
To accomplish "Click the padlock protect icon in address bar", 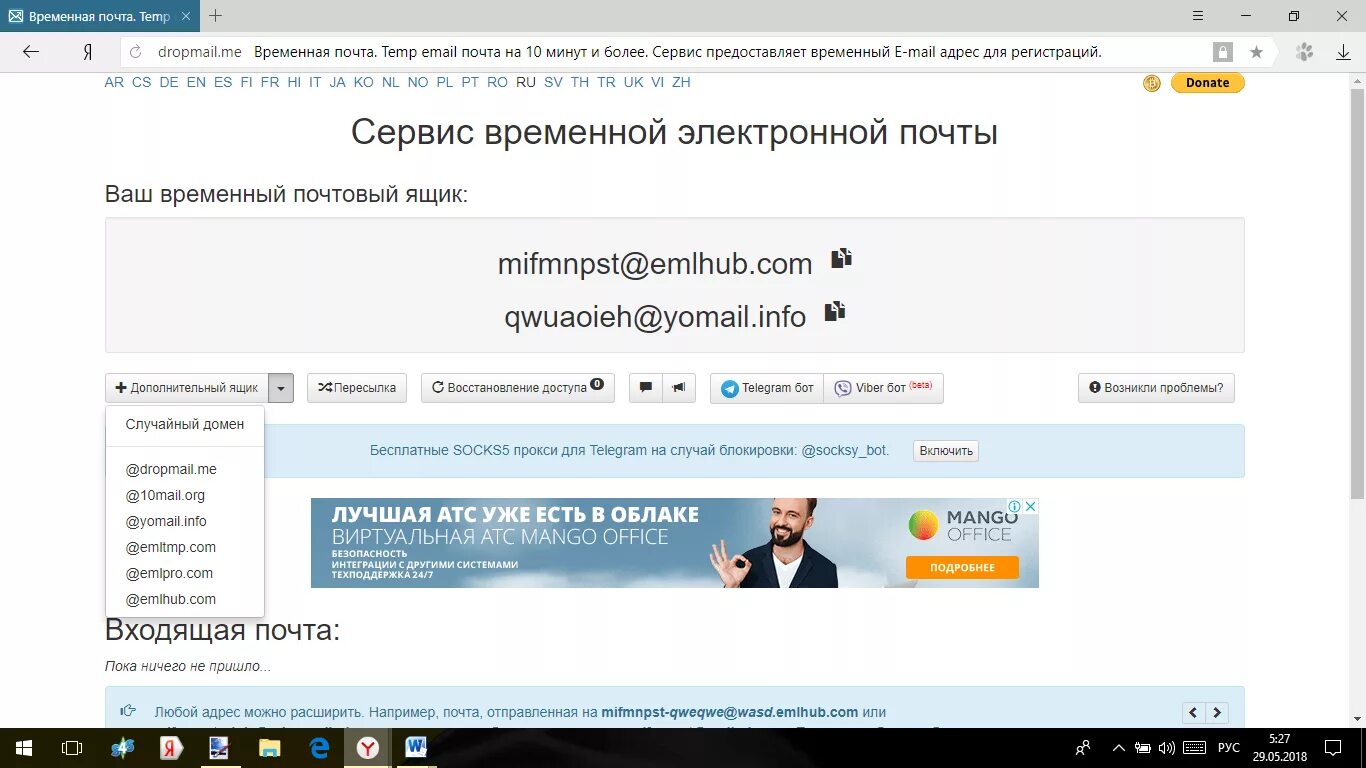I will [x=1222, y=52].
